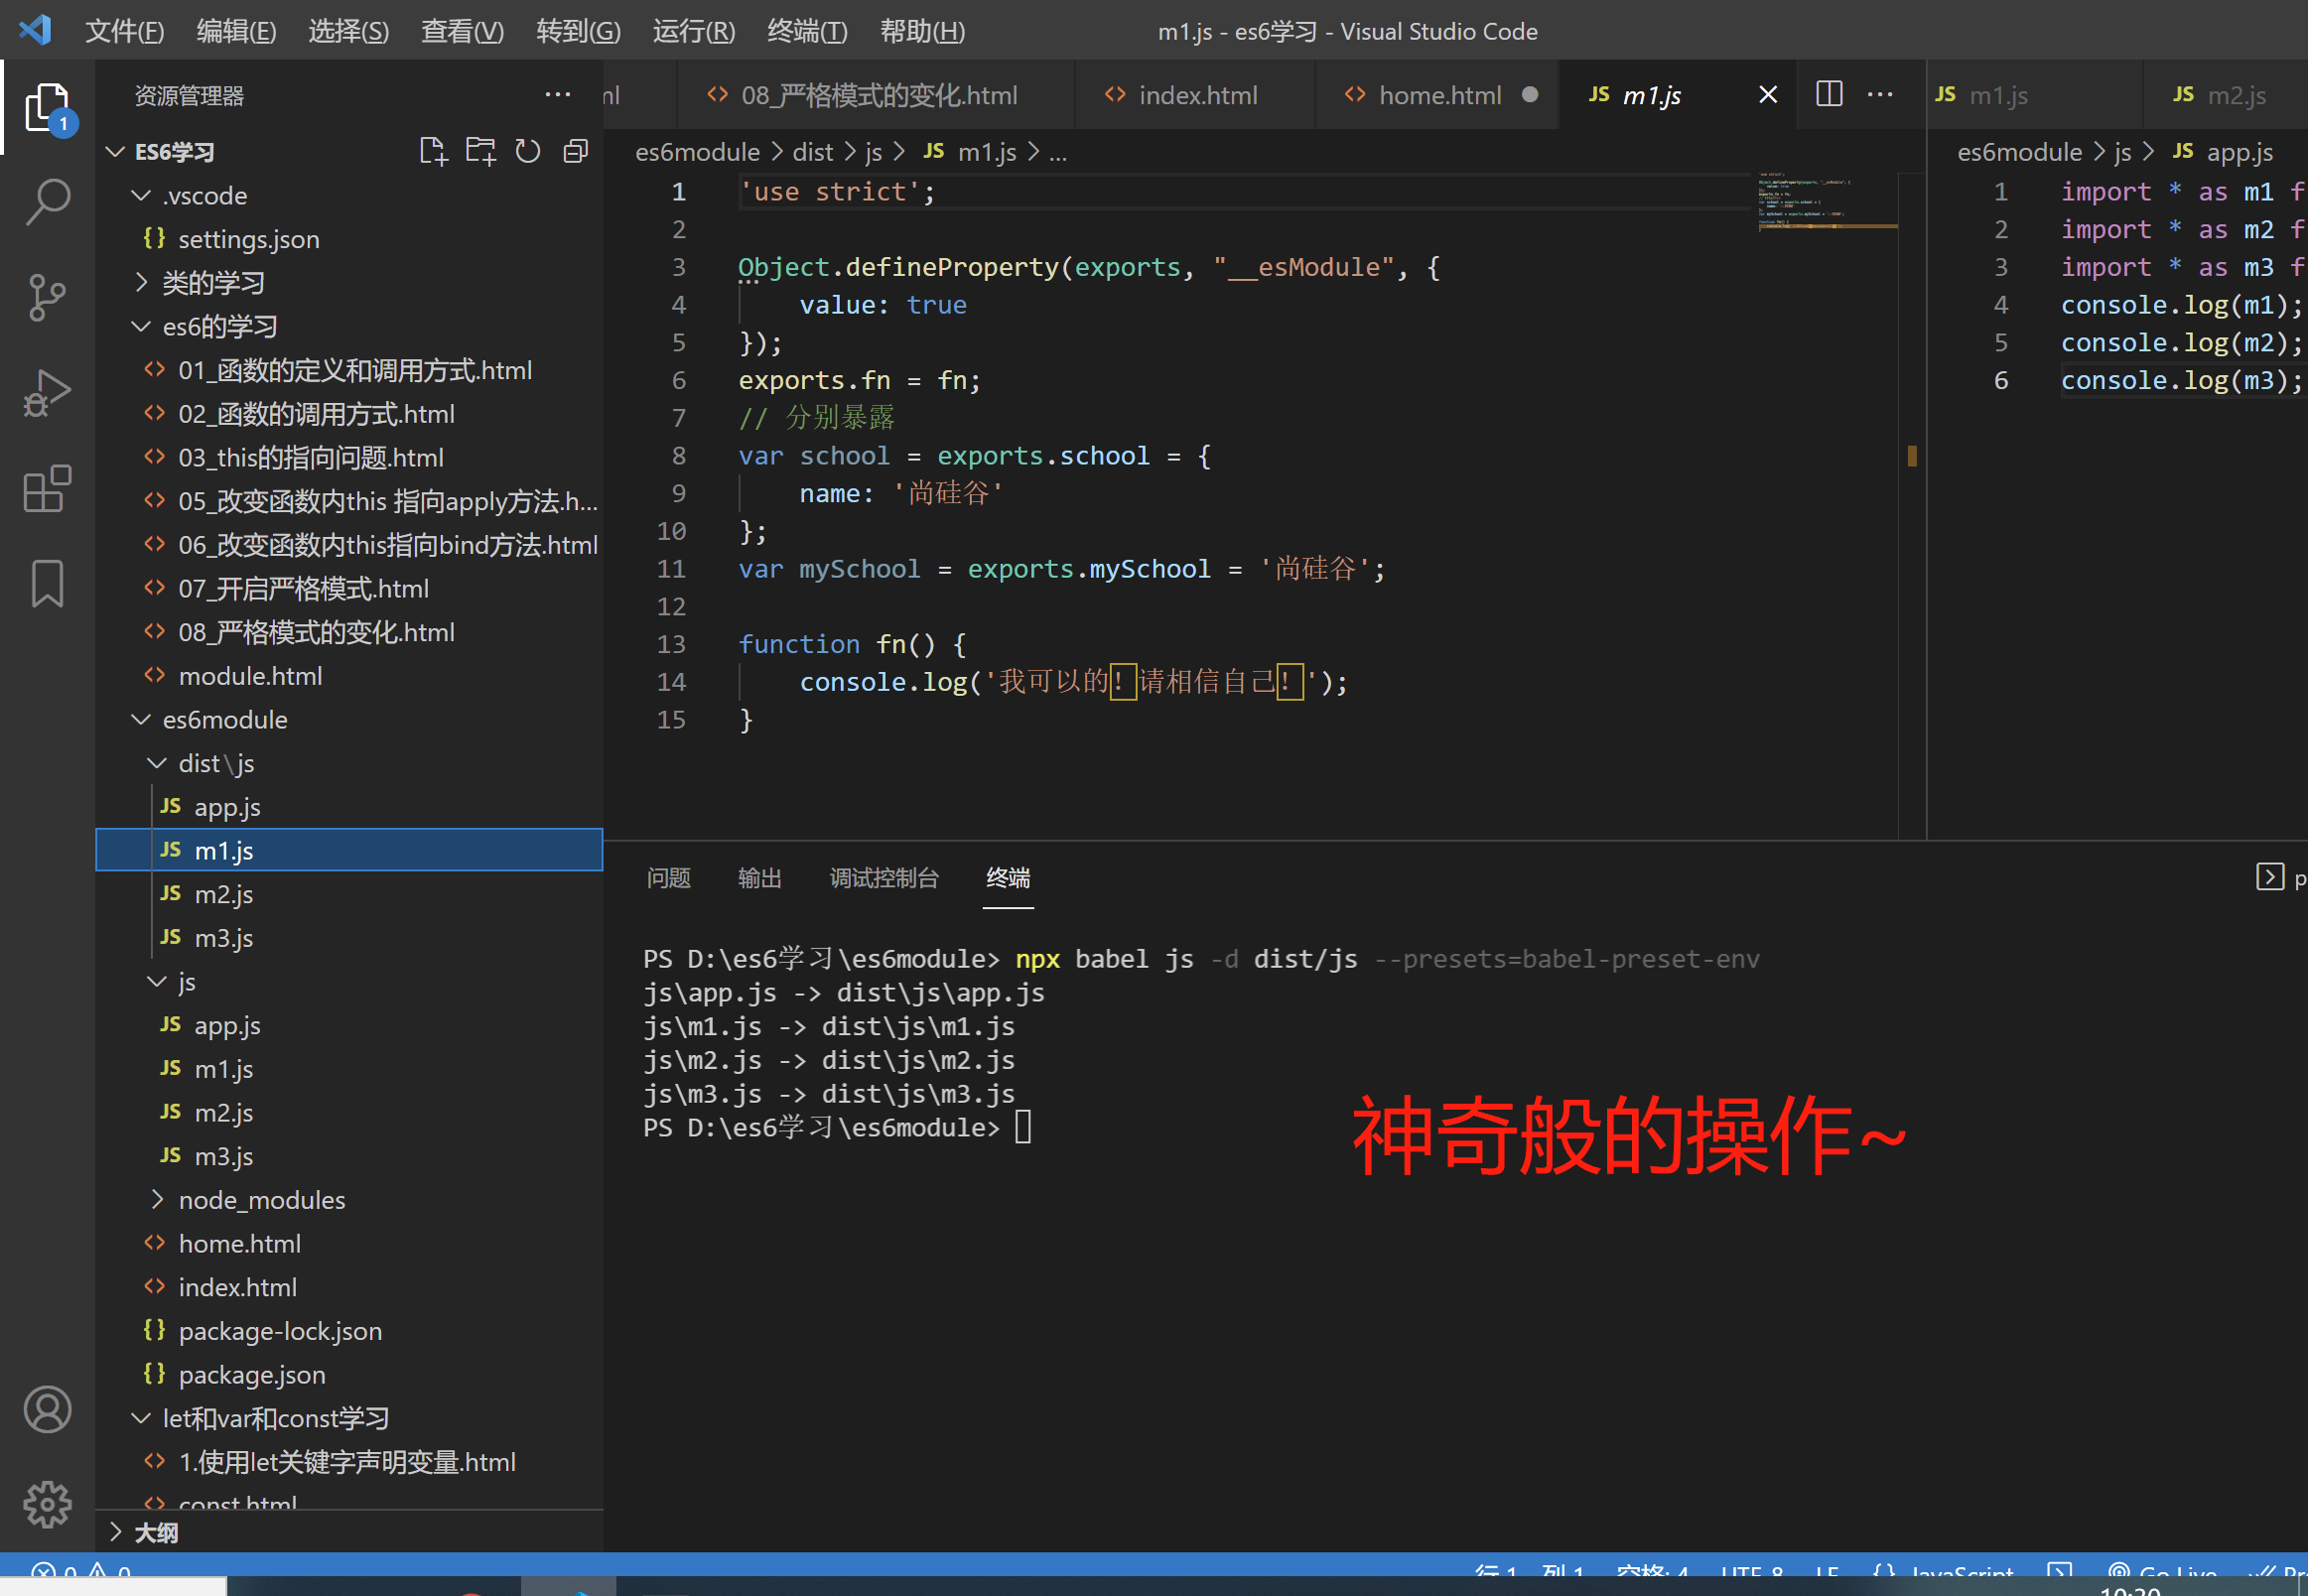Open the 文件(F) menu
This screenshot has width=2308, height=1596.
pos(124,31)
